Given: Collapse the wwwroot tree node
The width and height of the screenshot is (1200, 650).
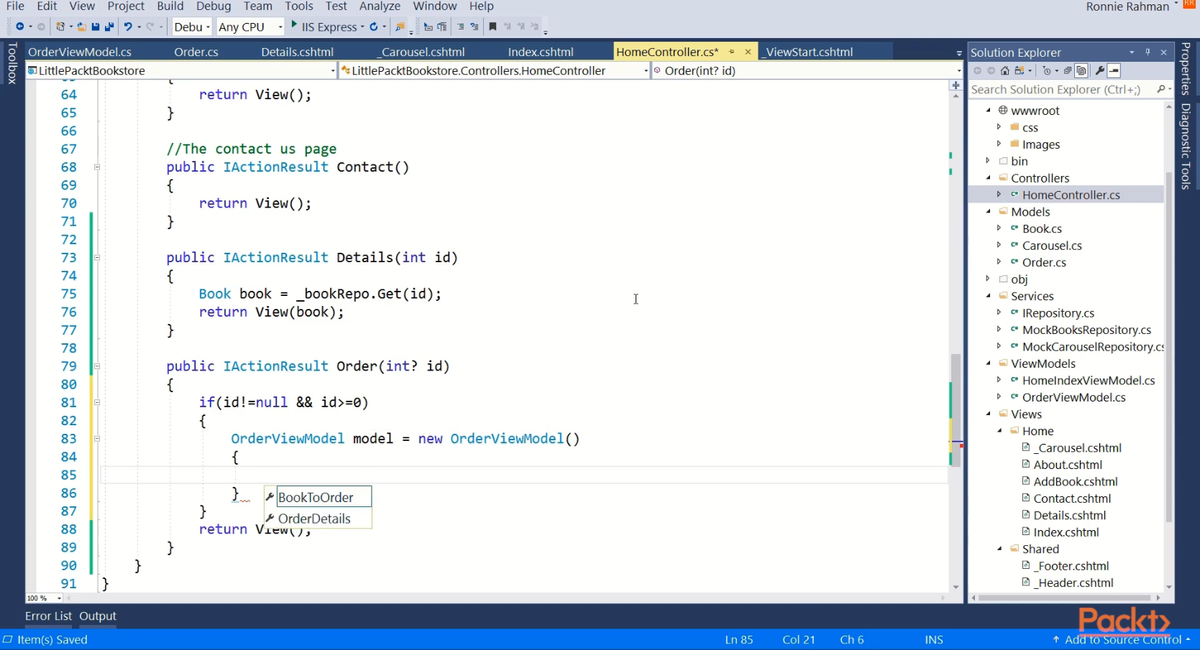Looking at the screenshot, I should 989,110.
